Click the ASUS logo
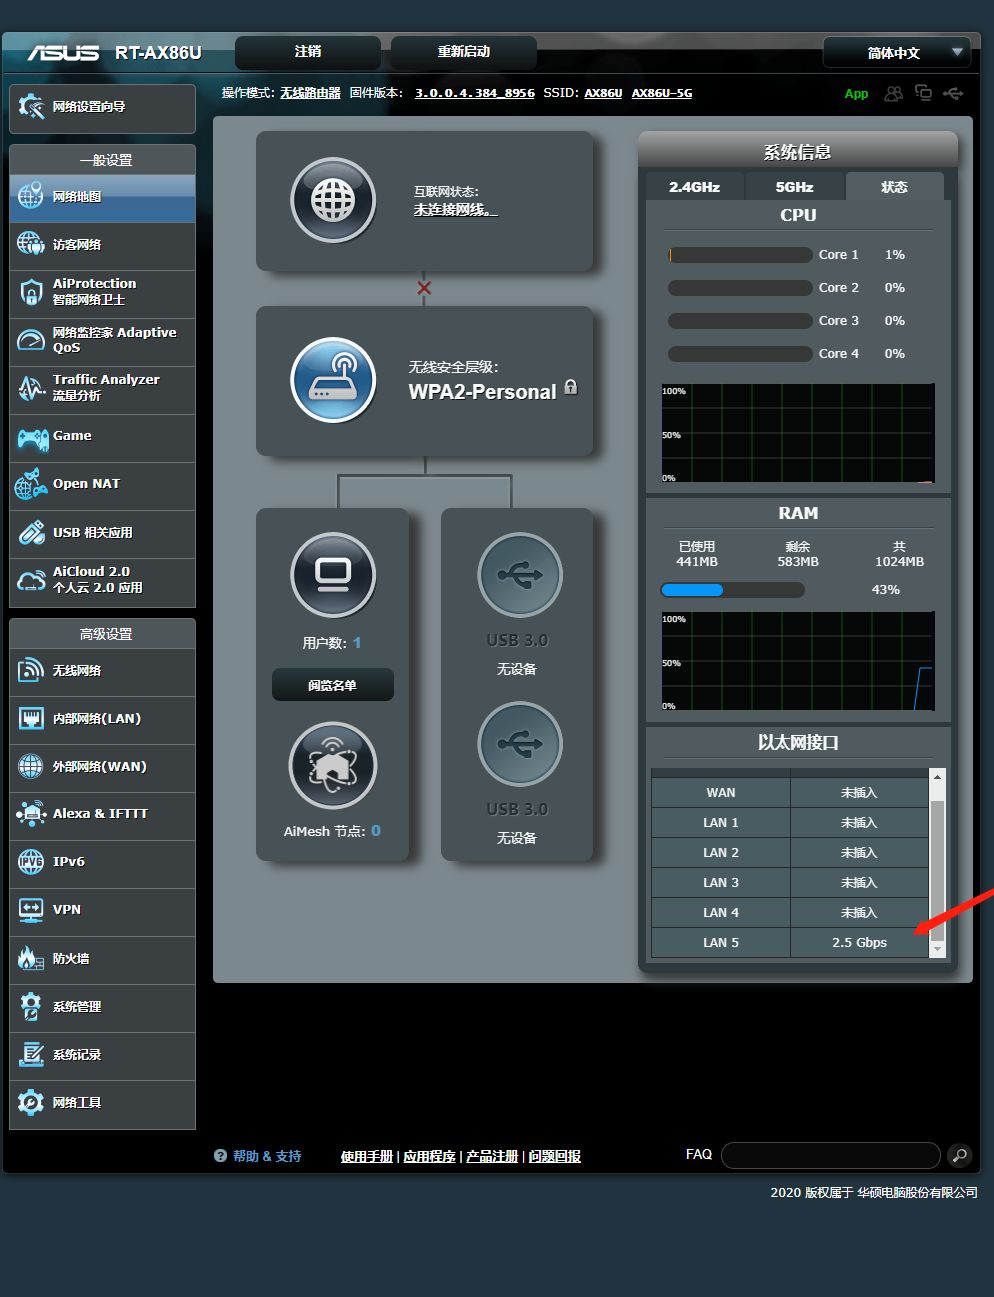 coord(63,52)
